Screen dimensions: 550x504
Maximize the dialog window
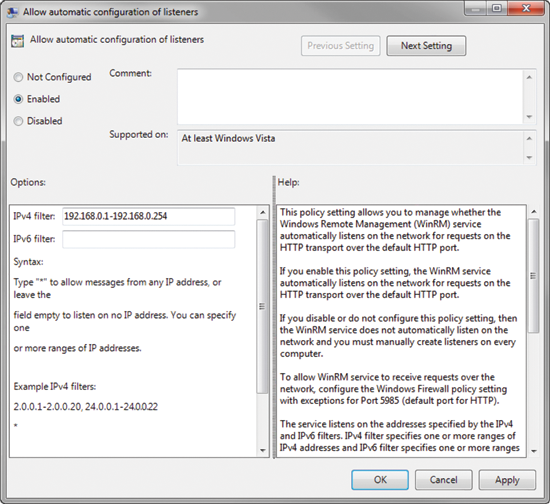pos(497,8)
